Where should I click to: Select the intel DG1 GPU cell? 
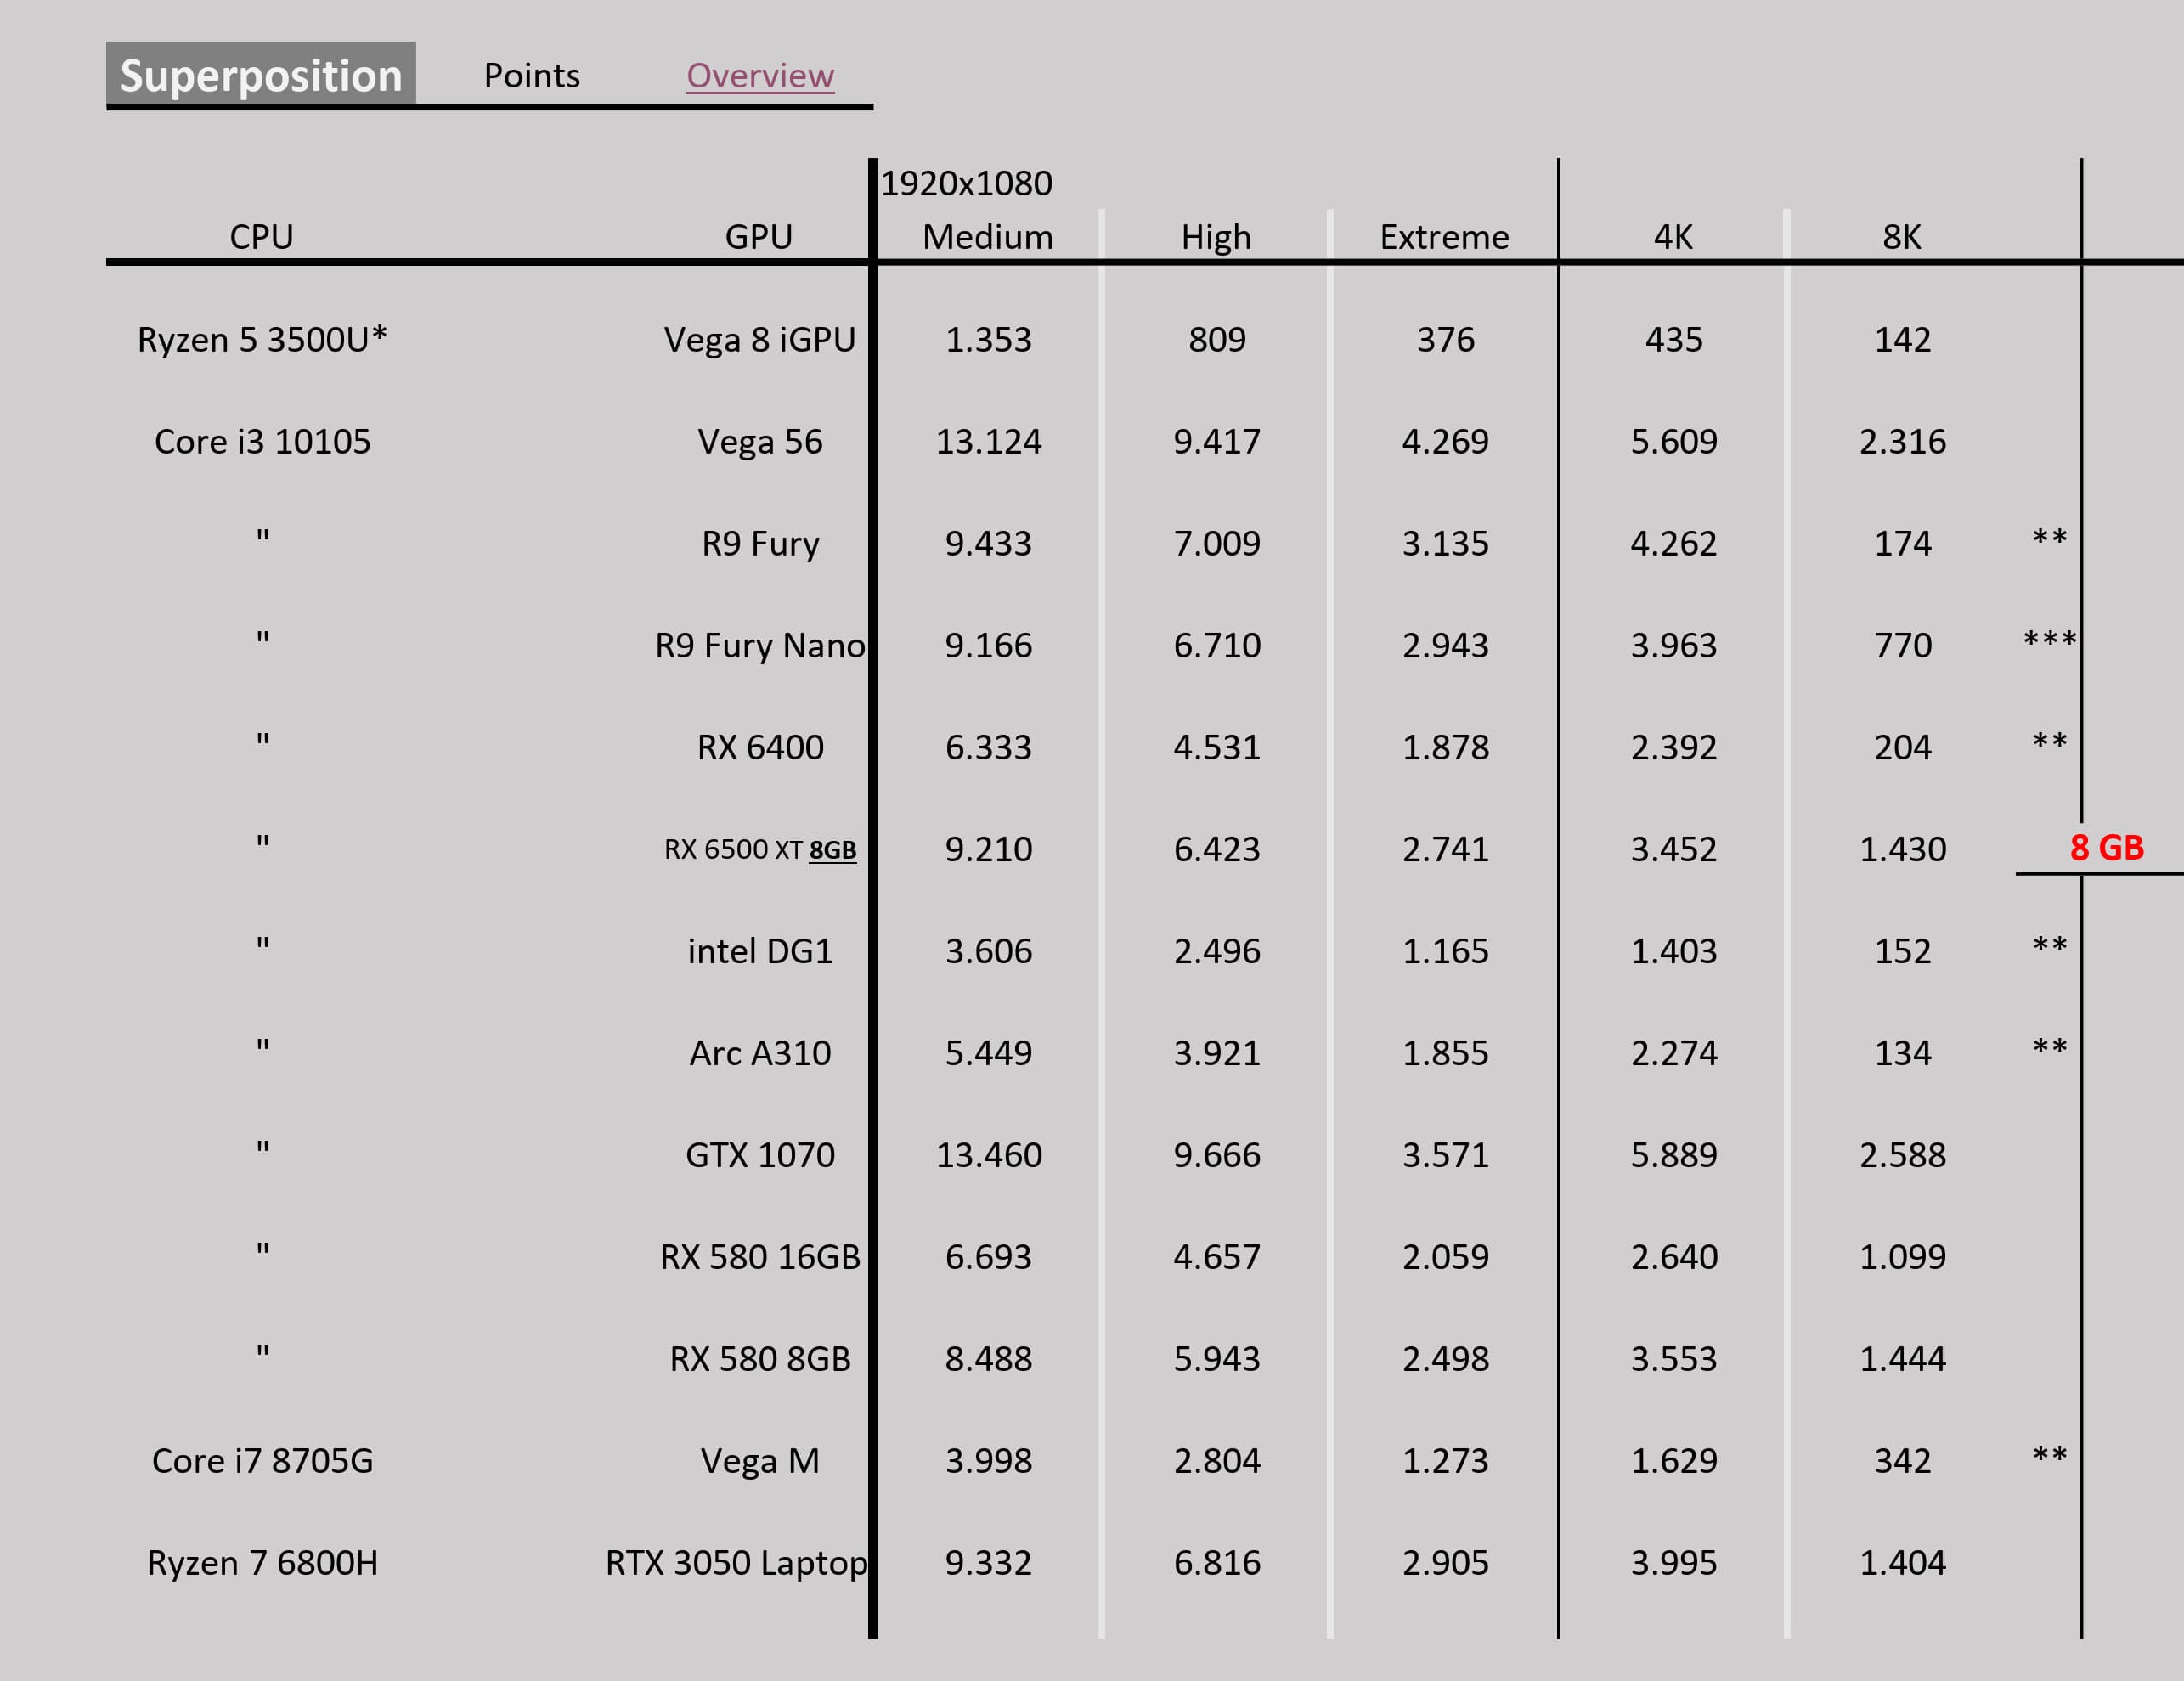[x=760, y=951]
